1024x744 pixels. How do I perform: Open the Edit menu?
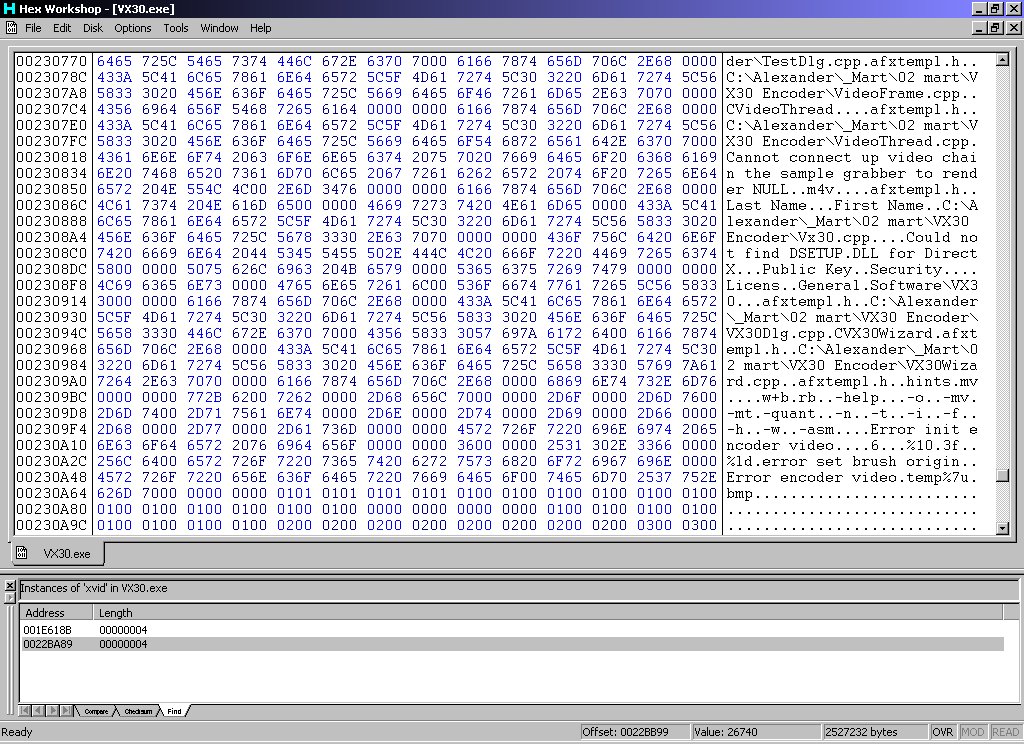(x=62, y=28)
